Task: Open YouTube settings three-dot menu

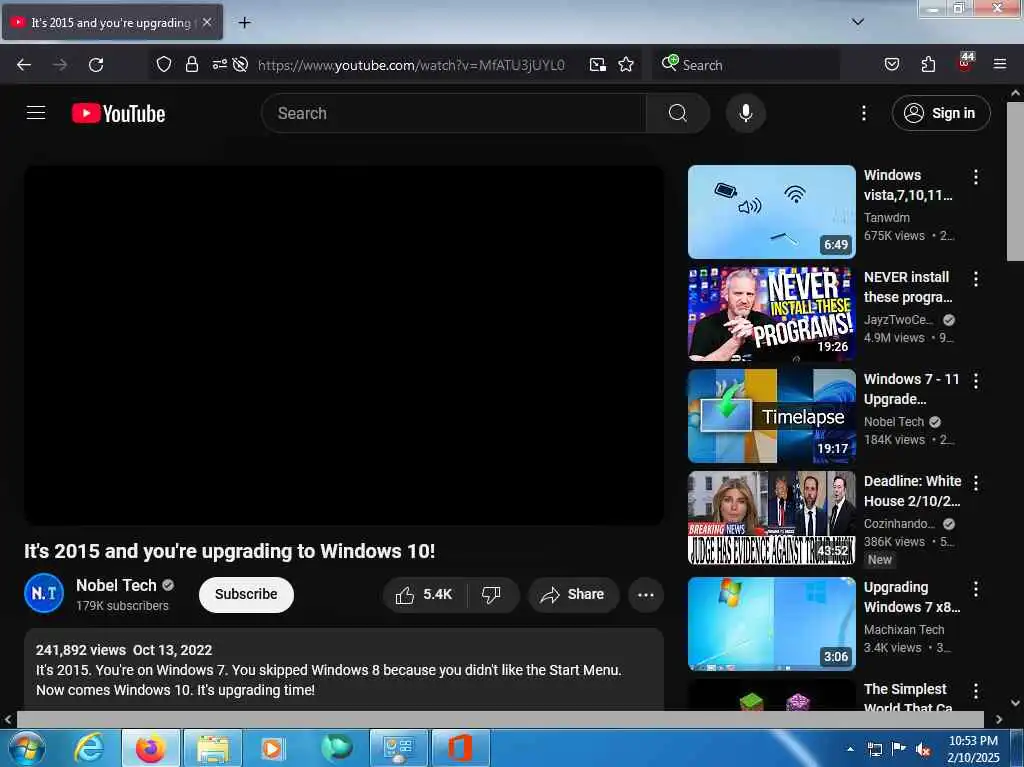Action: click(863, 113)
